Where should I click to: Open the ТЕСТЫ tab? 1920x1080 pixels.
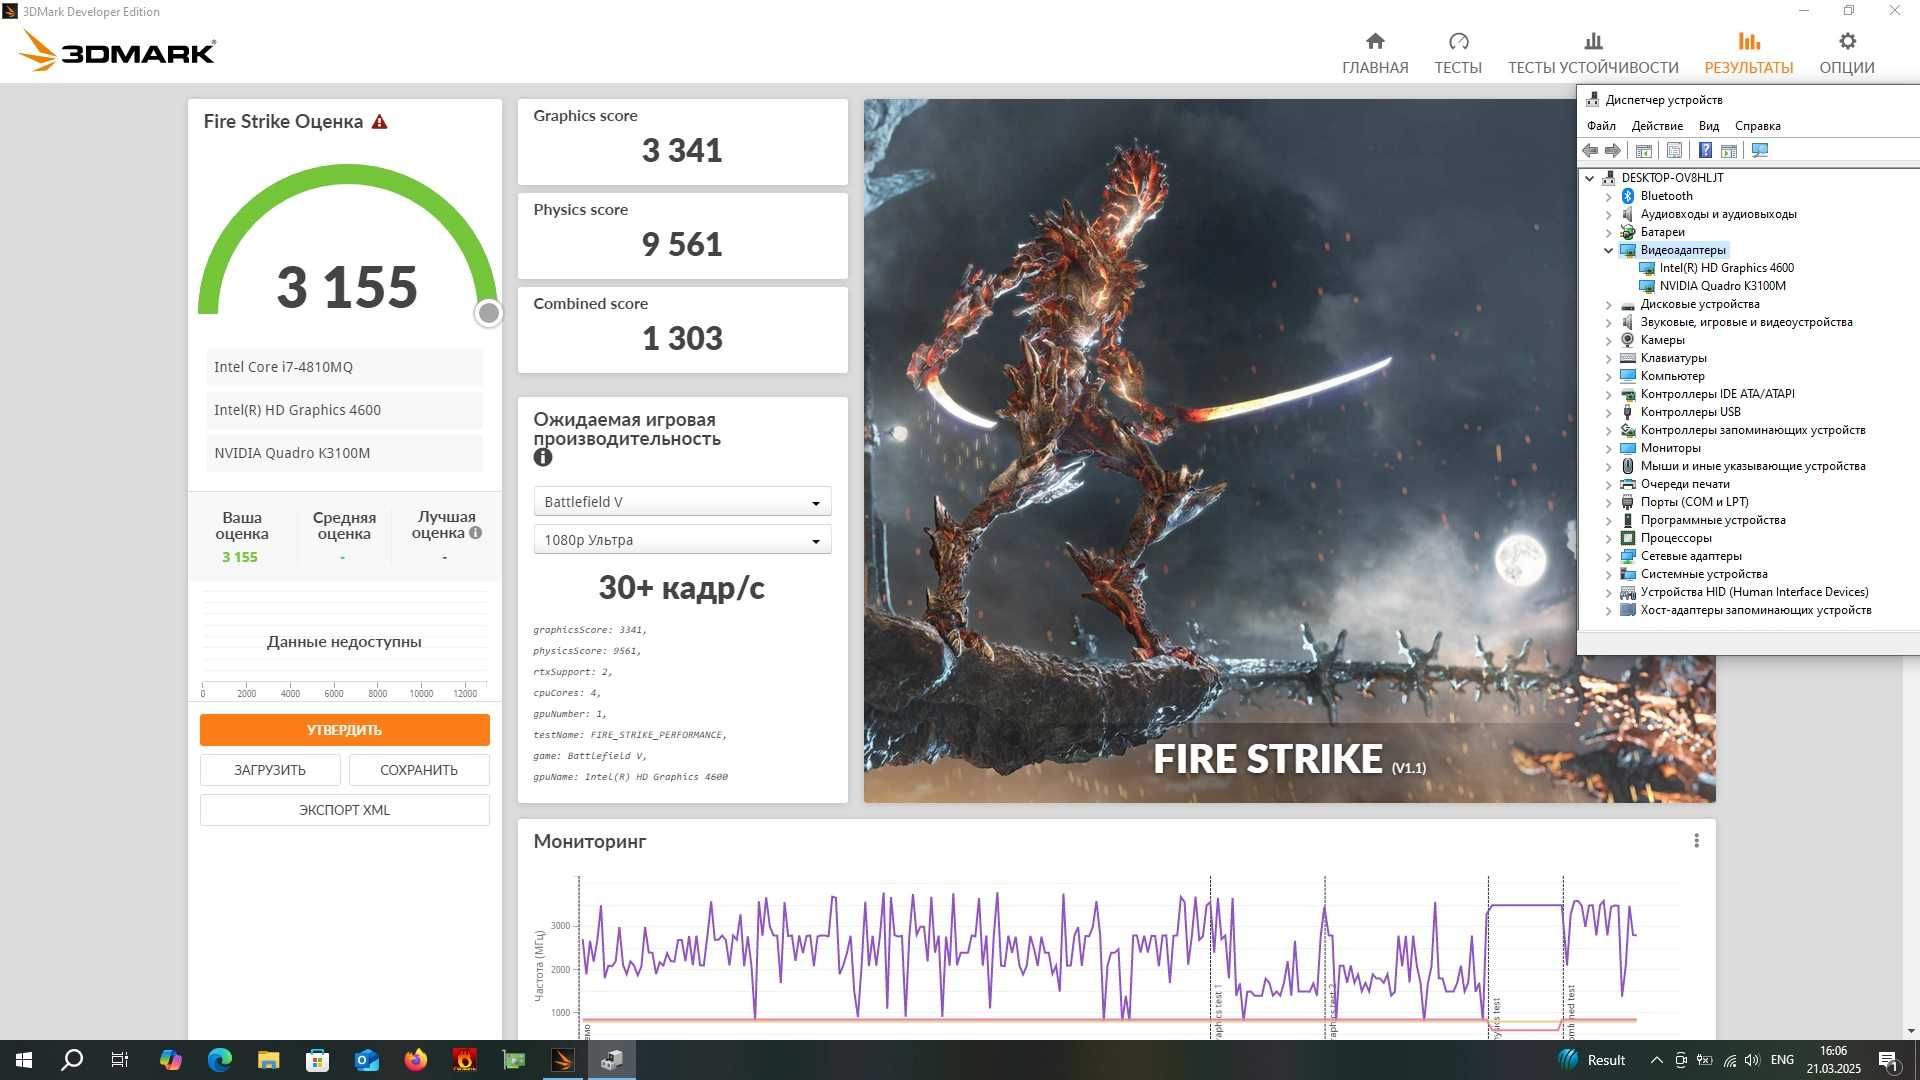coord(1458,52)
